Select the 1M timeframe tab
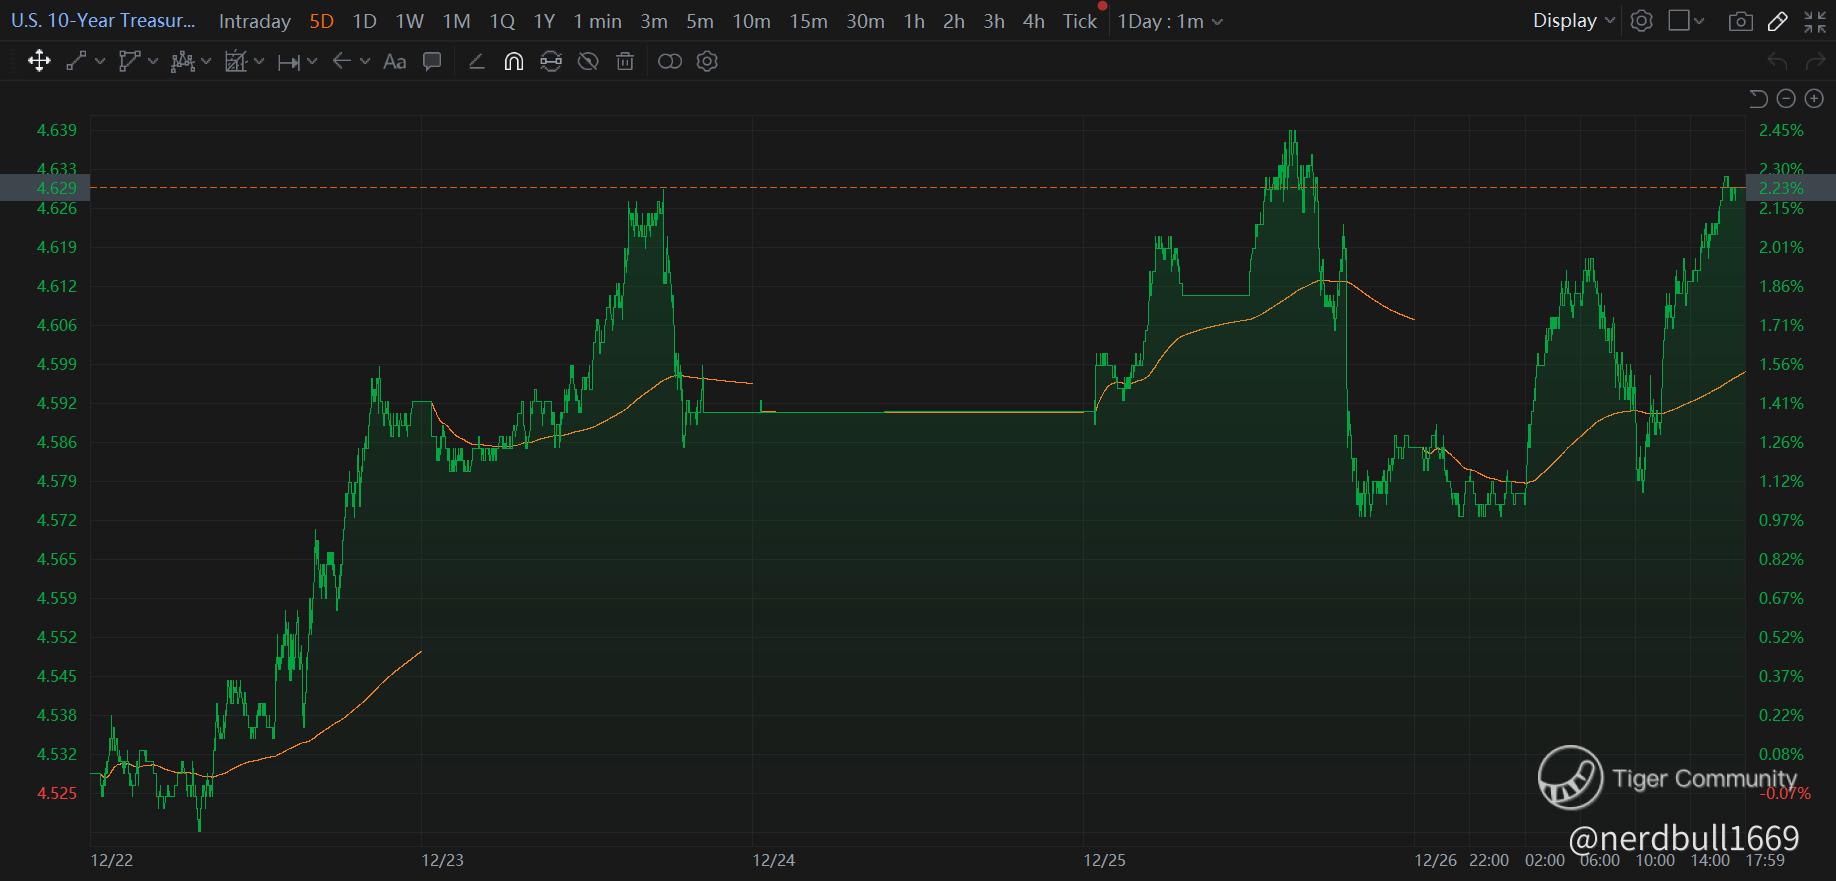 (457, 21)
